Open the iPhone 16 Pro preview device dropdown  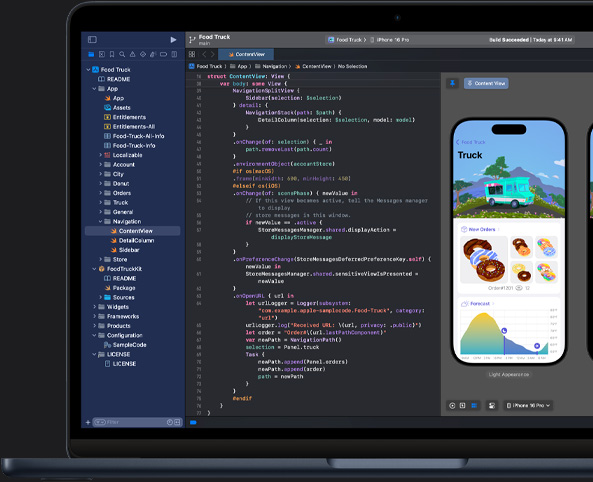click(528, 406)
